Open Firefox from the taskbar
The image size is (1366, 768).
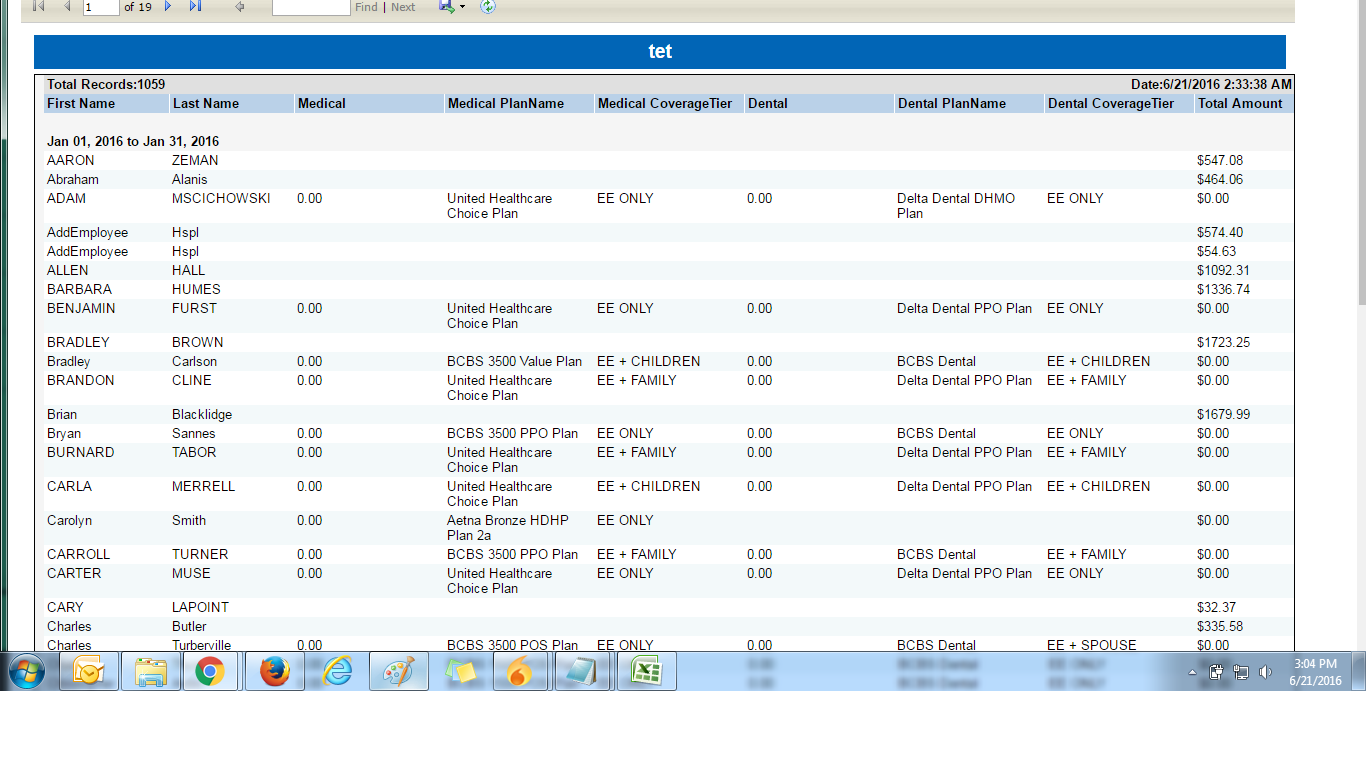point(274,672)
